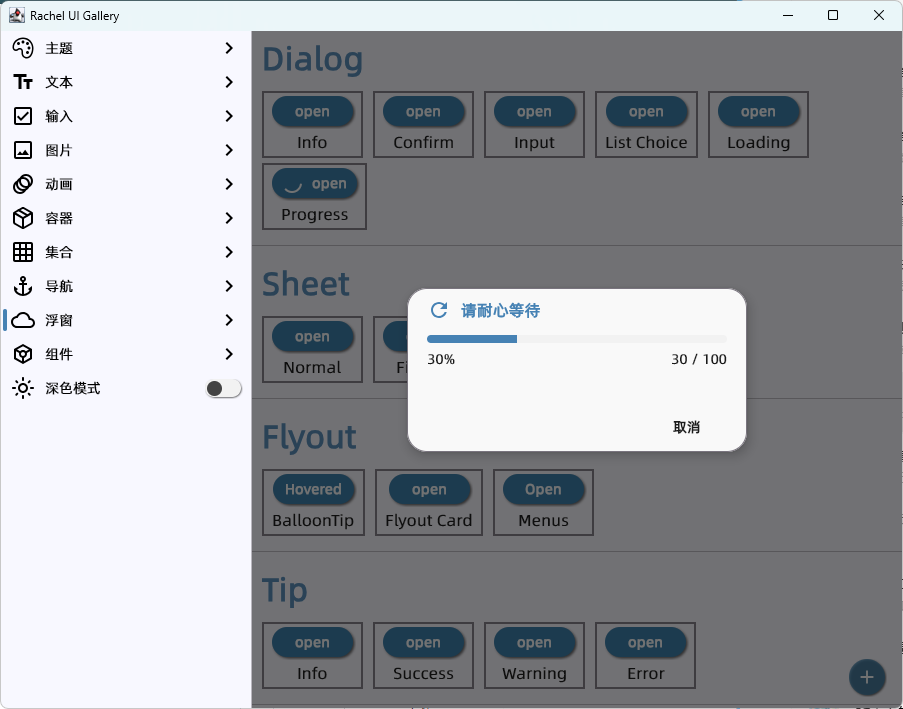Open the List Choice dialog

point(646,111)
